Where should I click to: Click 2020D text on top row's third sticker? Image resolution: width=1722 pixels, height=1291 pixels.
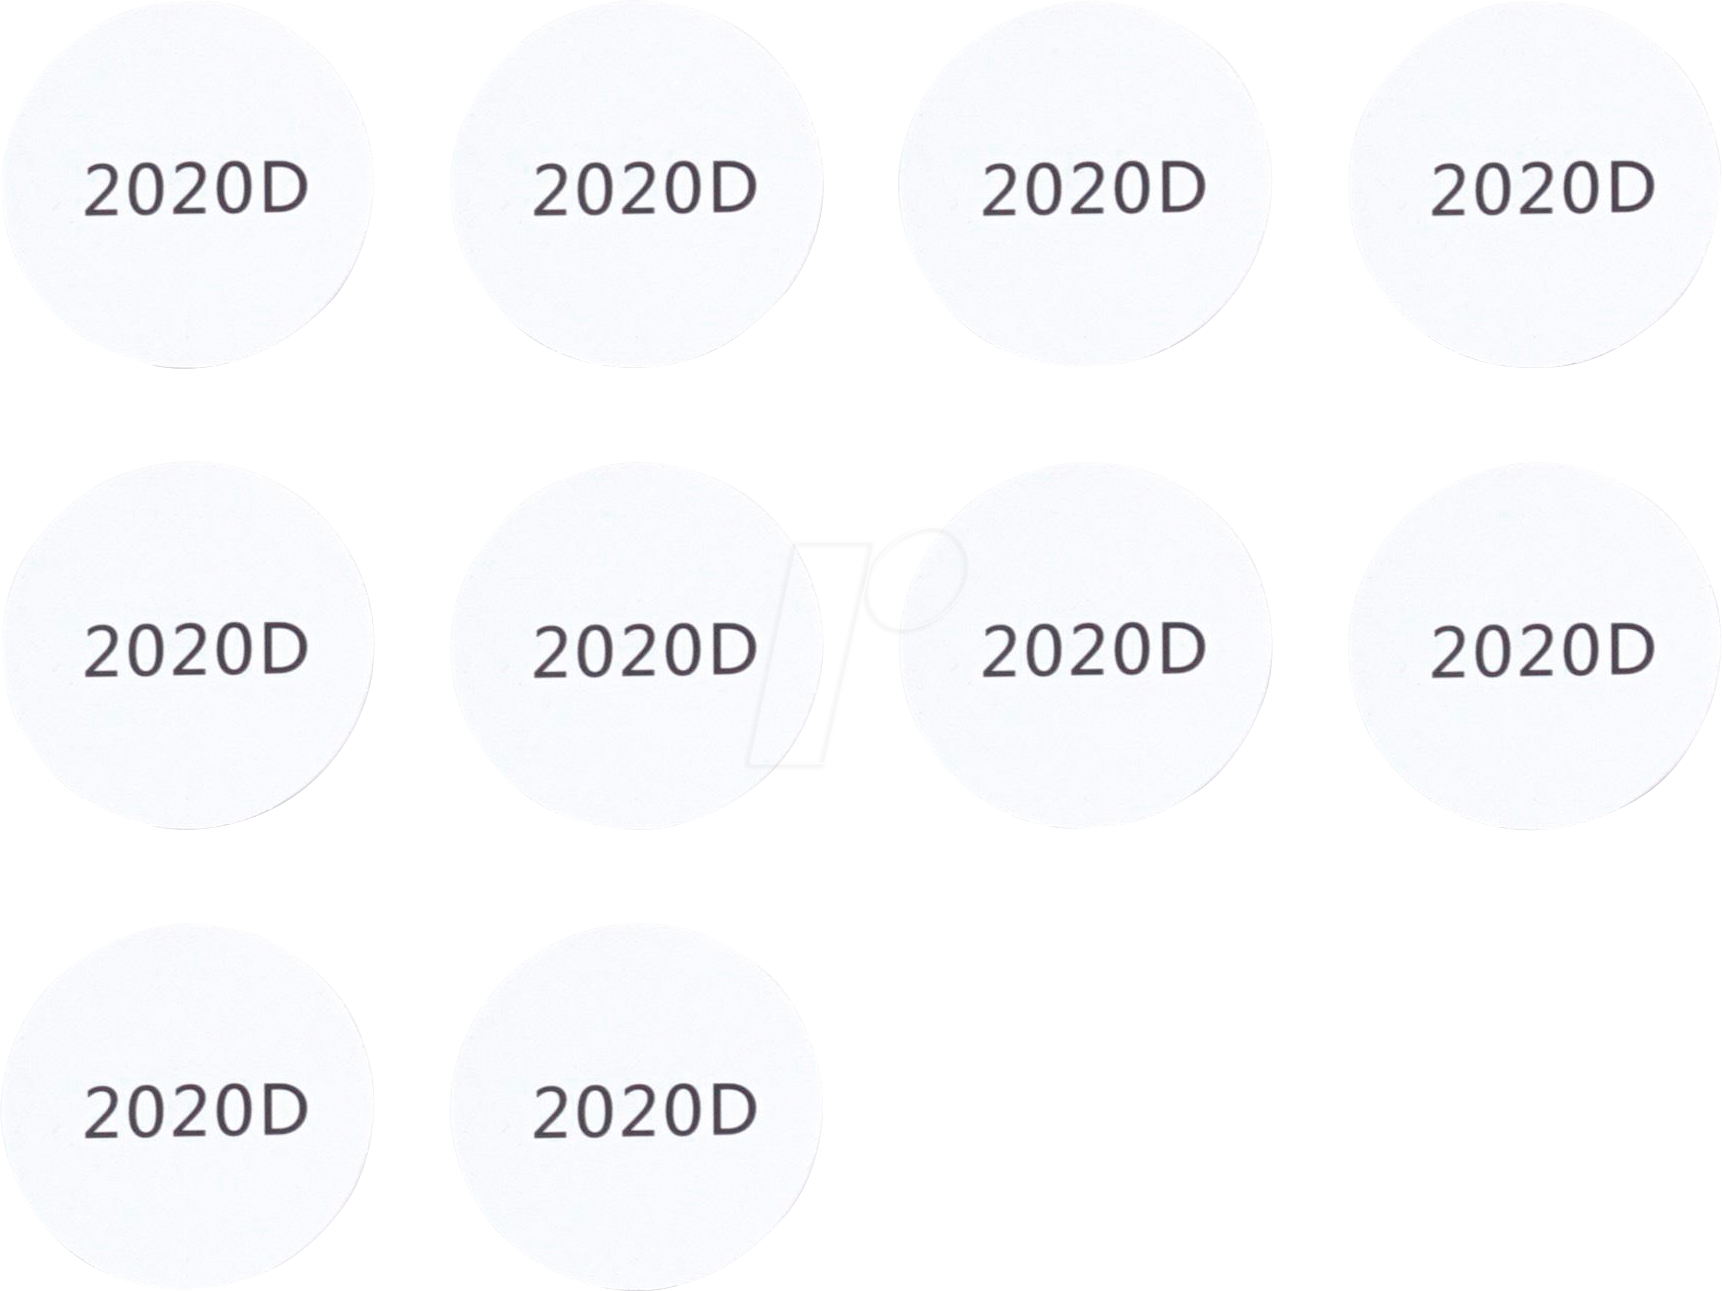1094,190
